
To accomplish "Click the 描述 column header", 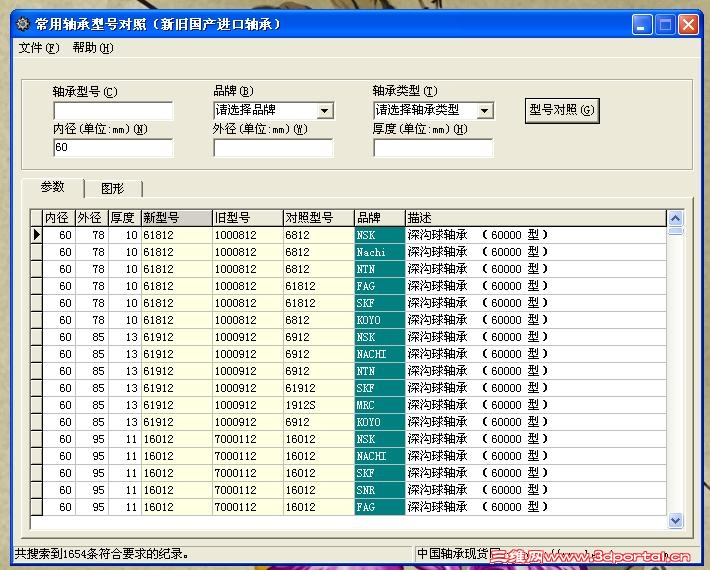I will pyautogui.click(x=536, y=218).
